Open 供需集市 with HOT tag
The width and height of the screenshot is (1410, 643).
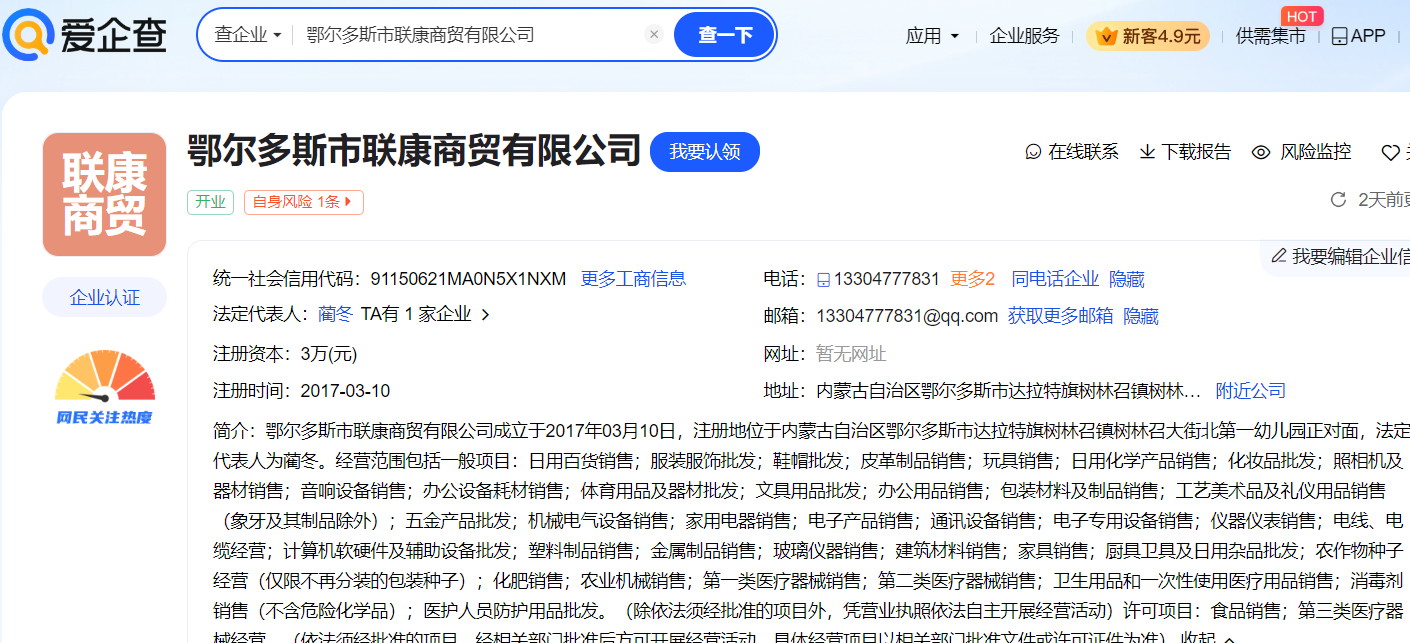coord(1270,36)
